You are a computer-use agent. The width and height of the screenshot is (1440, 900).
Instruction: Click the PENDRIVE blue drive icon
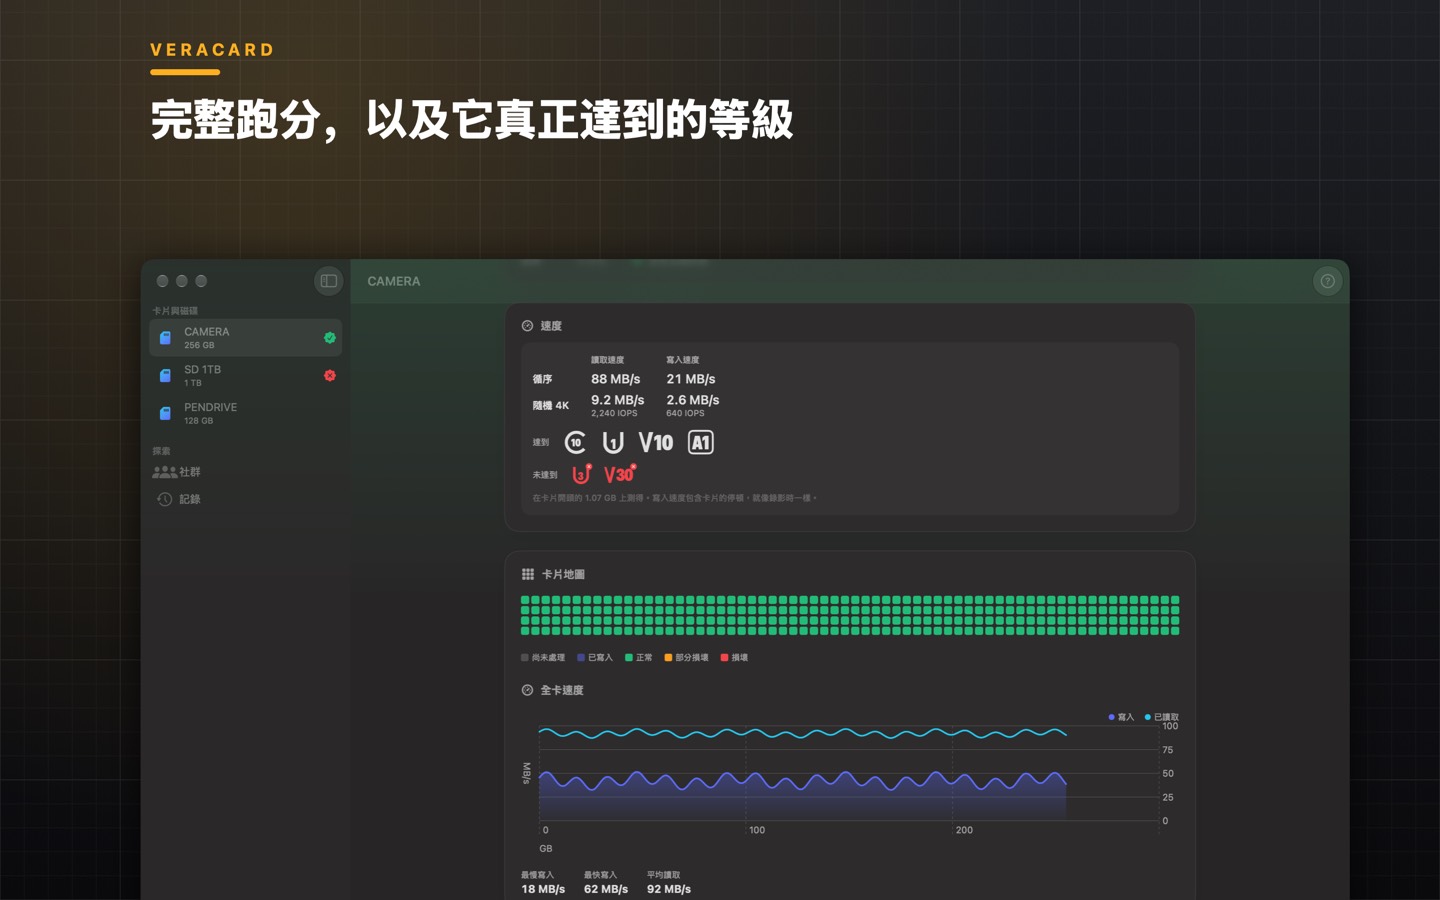[x=165, y=413]
